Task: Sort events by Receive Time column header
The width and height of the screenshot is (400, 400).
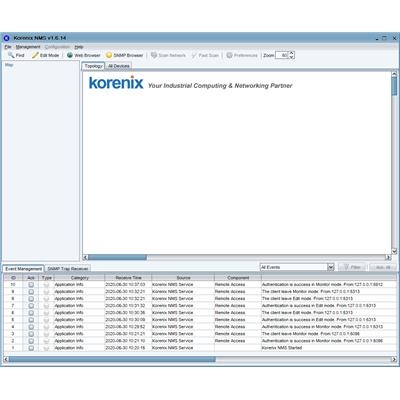Action: pyautogui.click(x=128, y=278)
